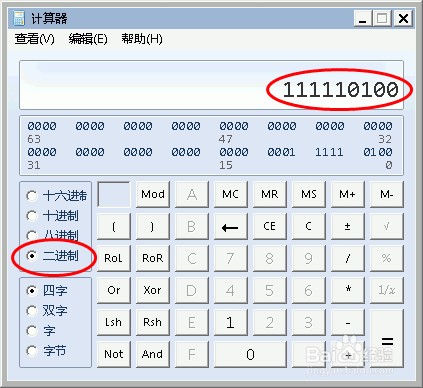This screenshot has height=388, width=423.
Task: Insert a closing parenthesis
Action: click(153, 226)
